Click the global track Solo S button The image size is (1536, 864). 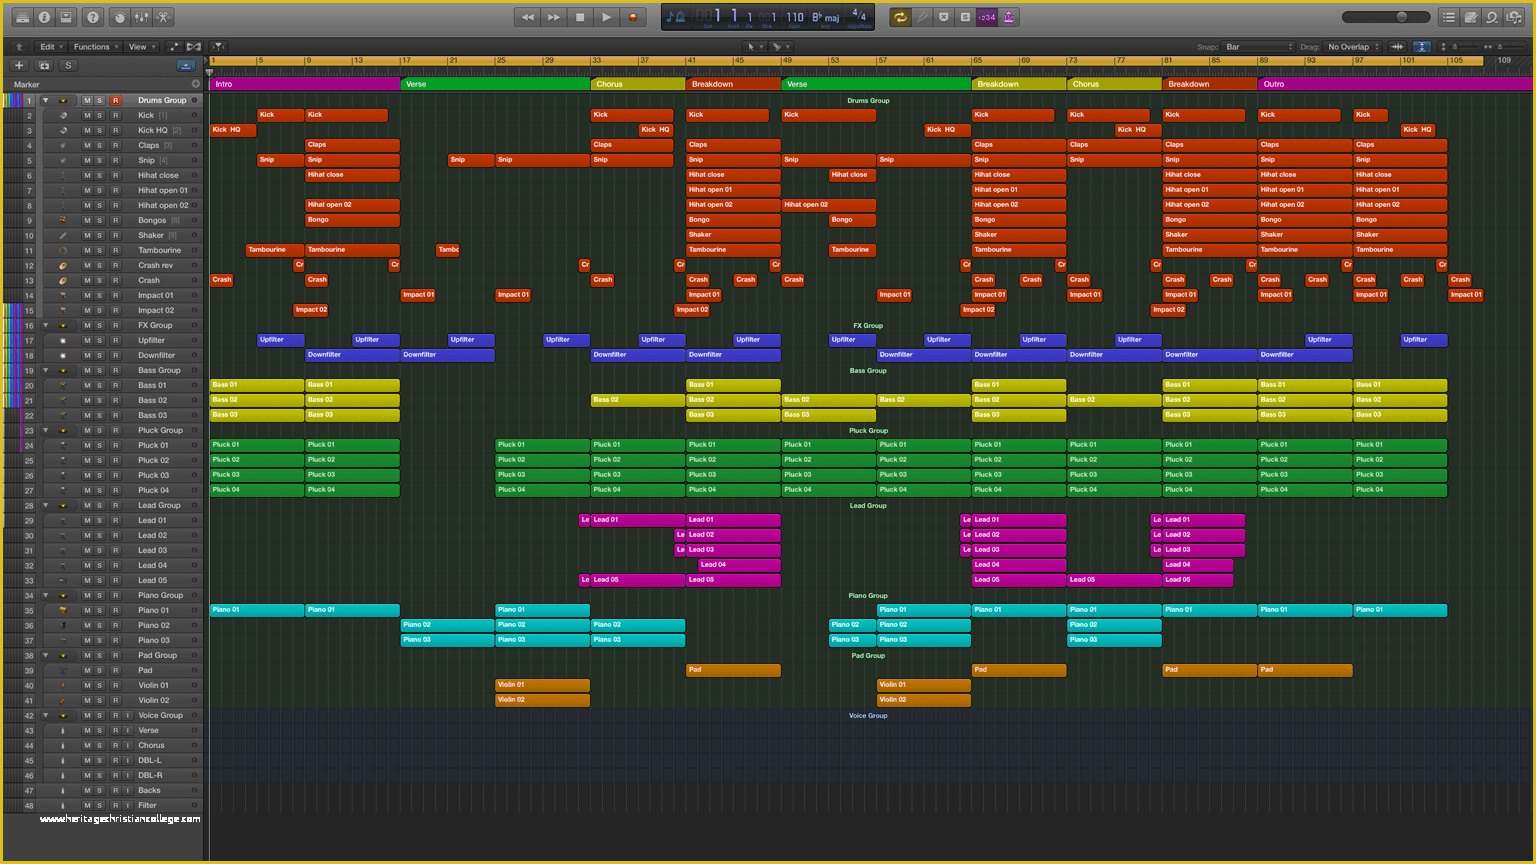point(68,66)
